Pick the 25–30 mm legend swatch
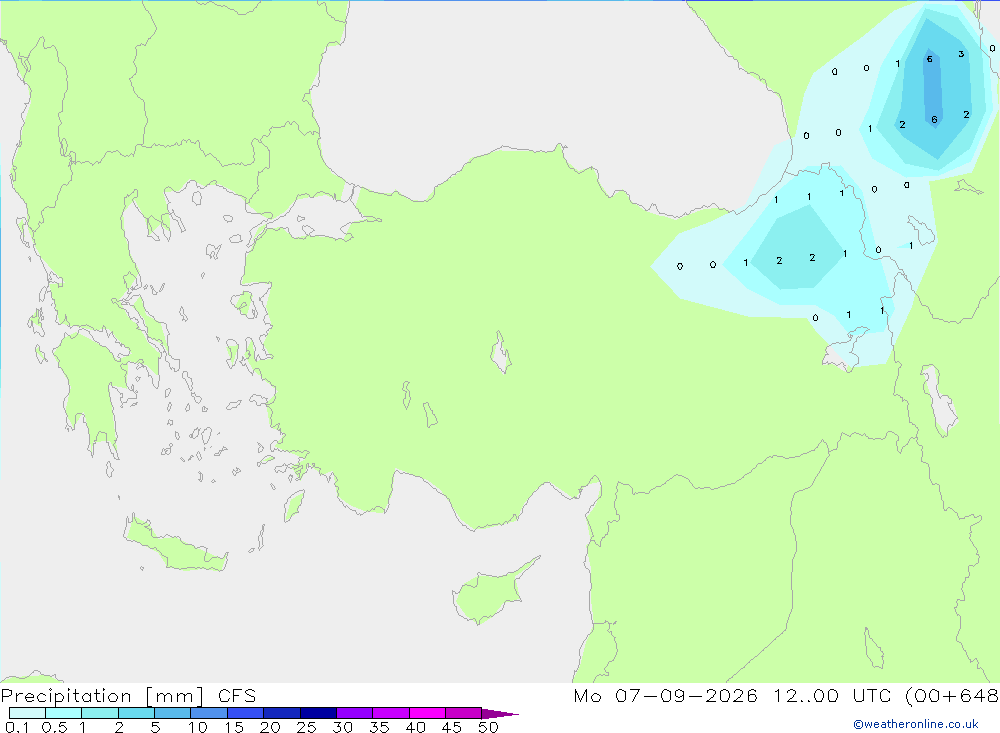 point(318,713)
